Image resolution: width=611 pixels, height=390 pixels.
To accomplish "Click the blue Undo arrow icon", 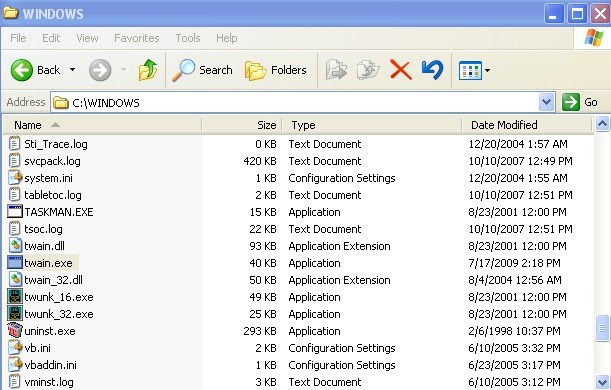I will (433, 70).
